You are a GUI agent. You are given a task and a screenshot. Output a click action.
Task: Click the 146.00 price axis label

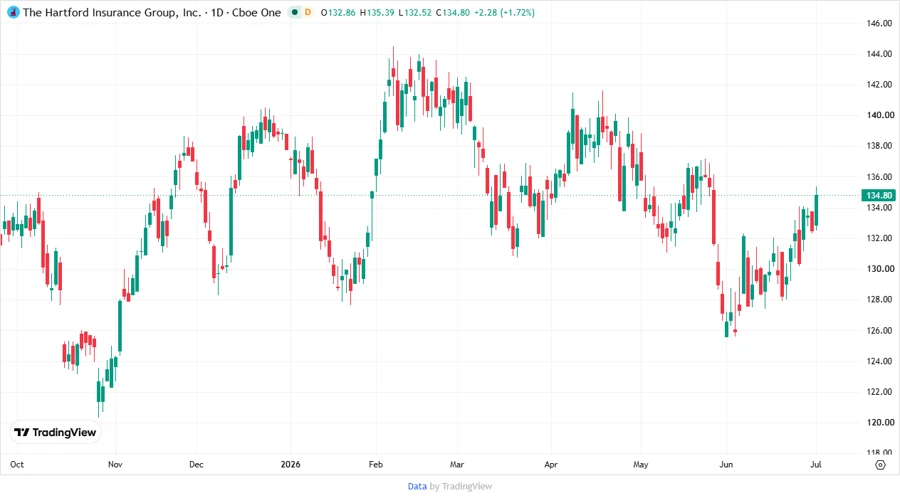880,24
